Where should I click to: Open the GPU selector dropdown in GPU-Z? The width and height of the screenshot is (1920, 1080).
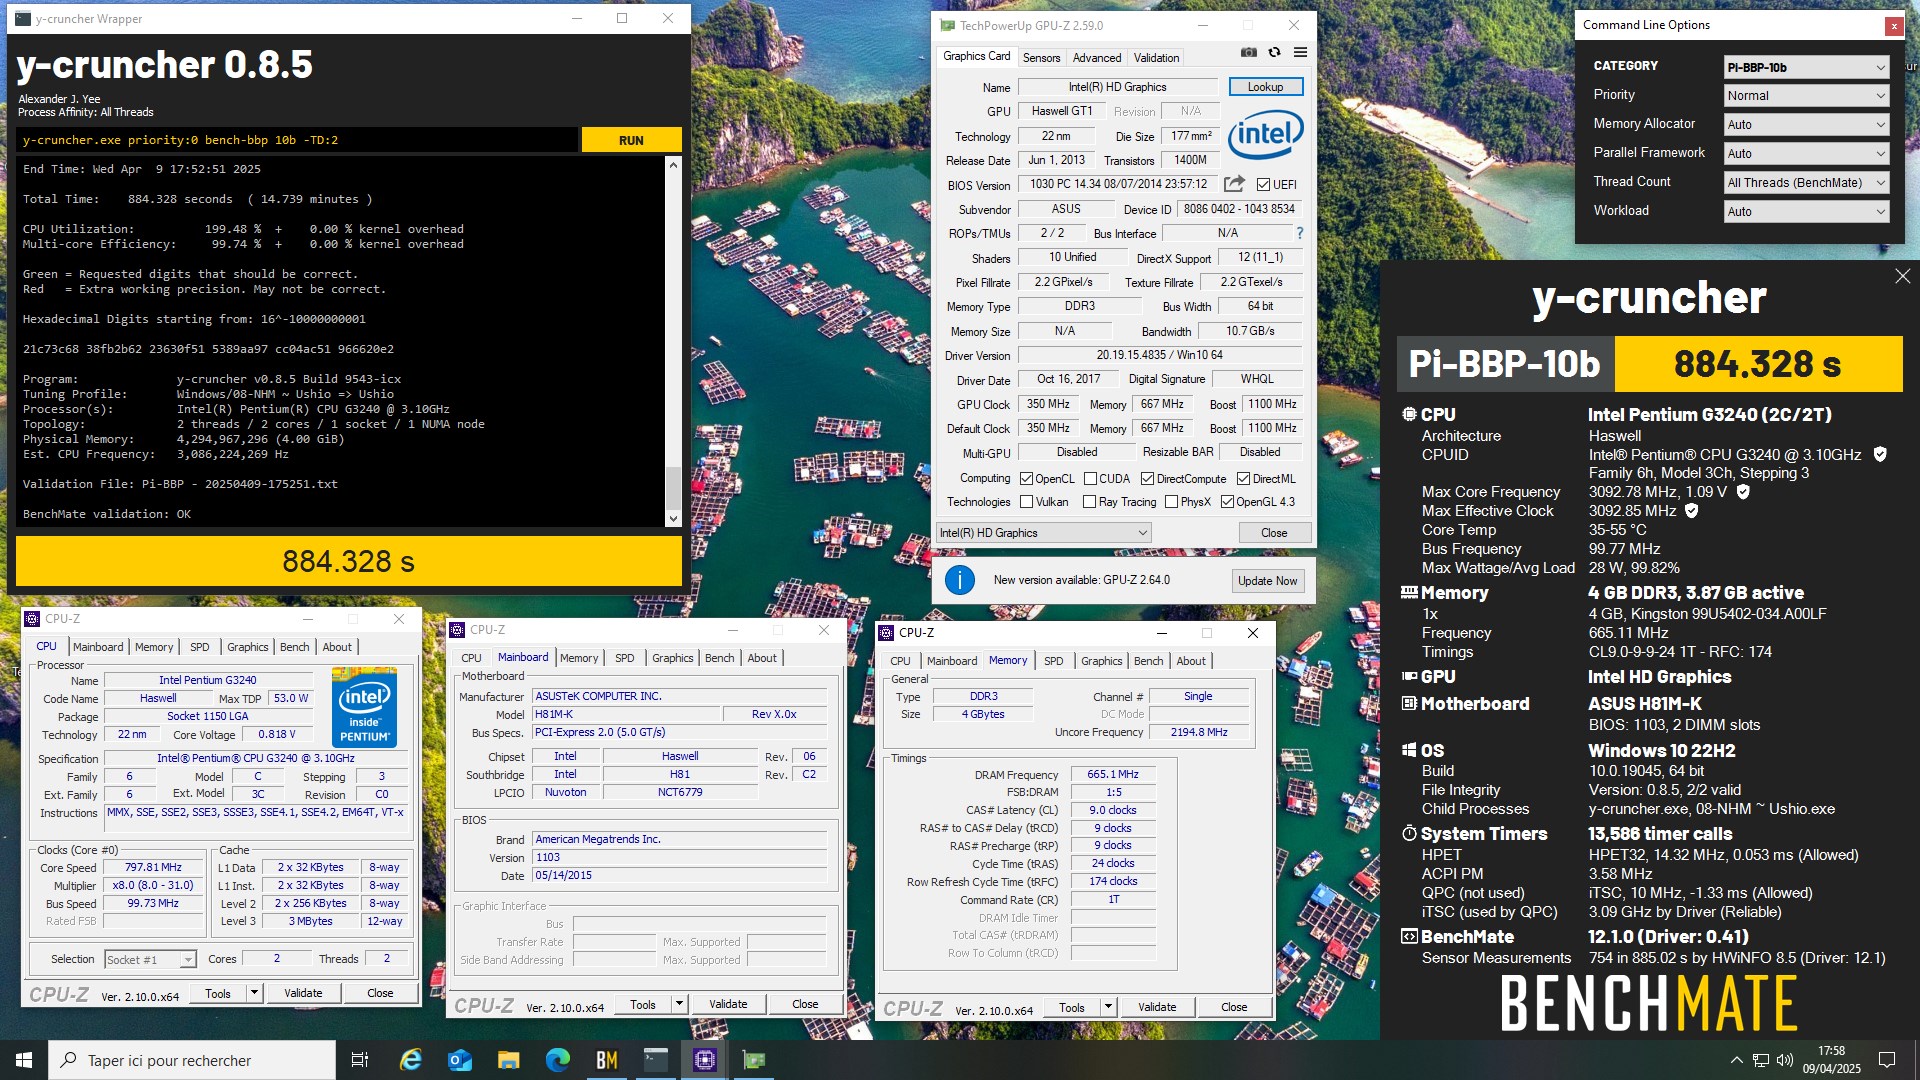pos(1044,533)
